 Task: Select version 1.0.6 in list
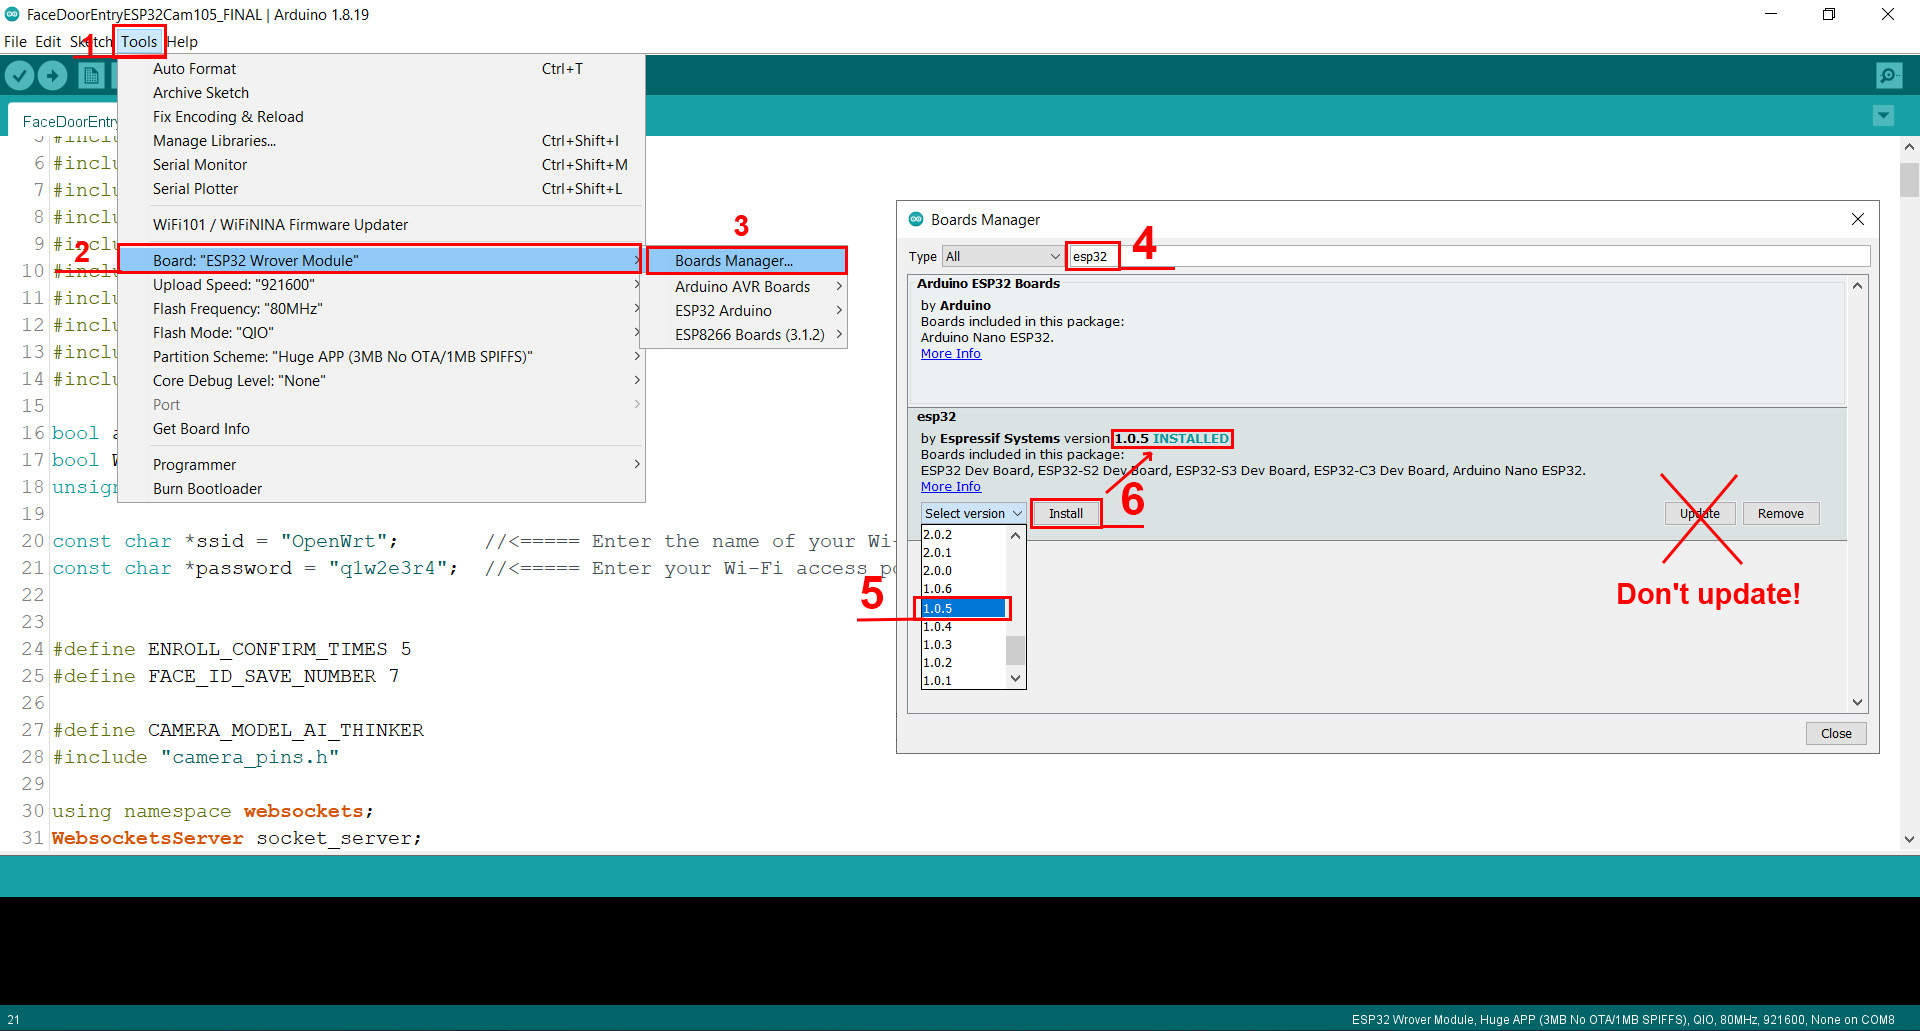pyautogui.click(x=963, y=589)
